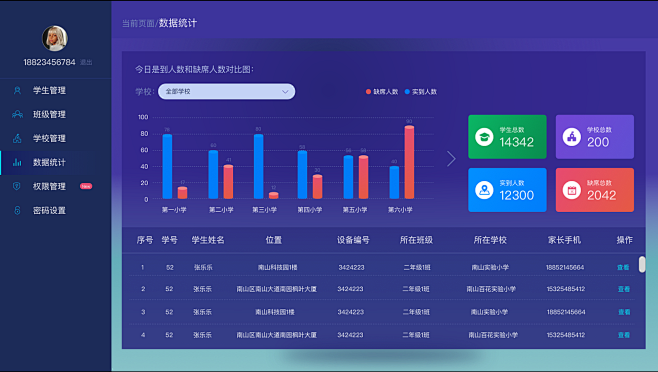Viewport: 658px width, 372px height.
Task: Click the location icon on 实到人数 card
Action: [484, 190]
